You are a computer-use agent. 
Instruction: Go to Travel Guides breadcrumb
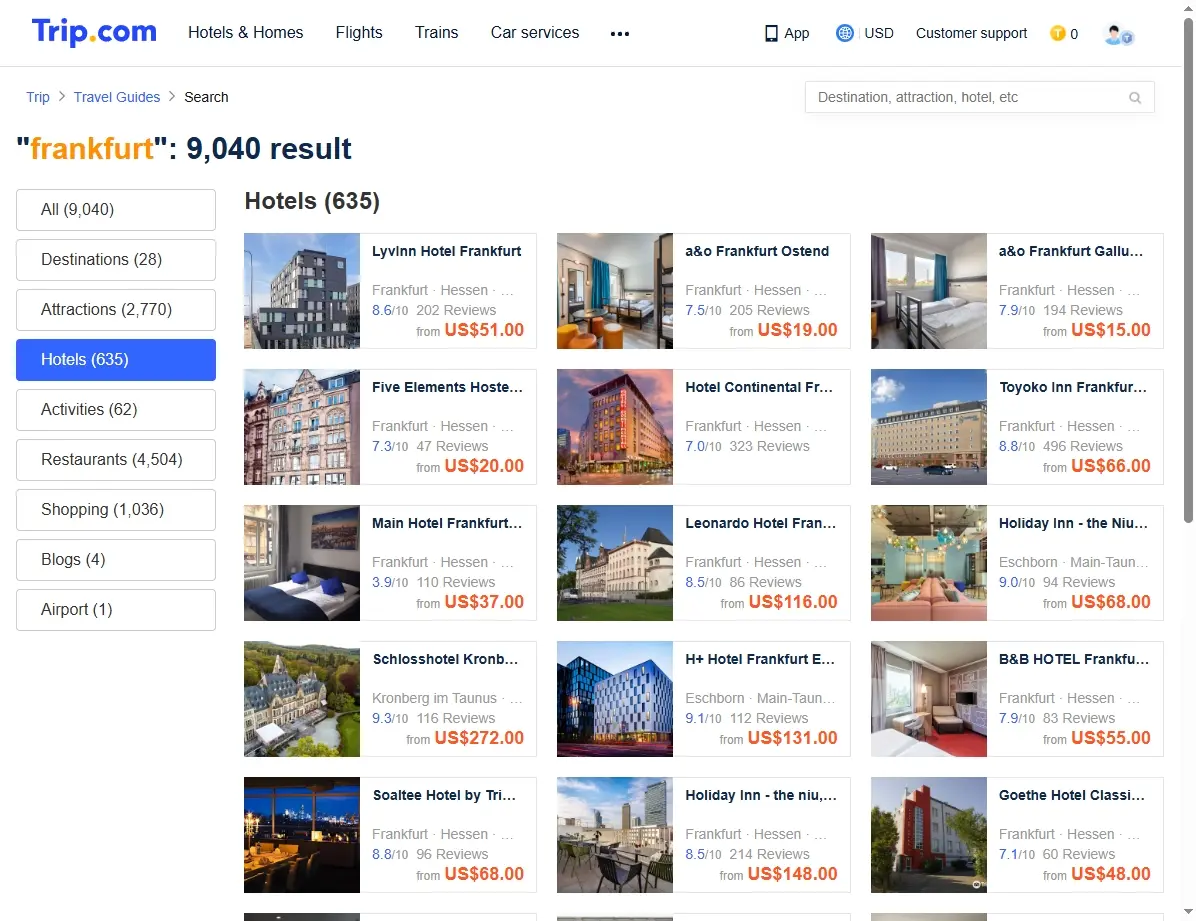click(x=117, y=97)
